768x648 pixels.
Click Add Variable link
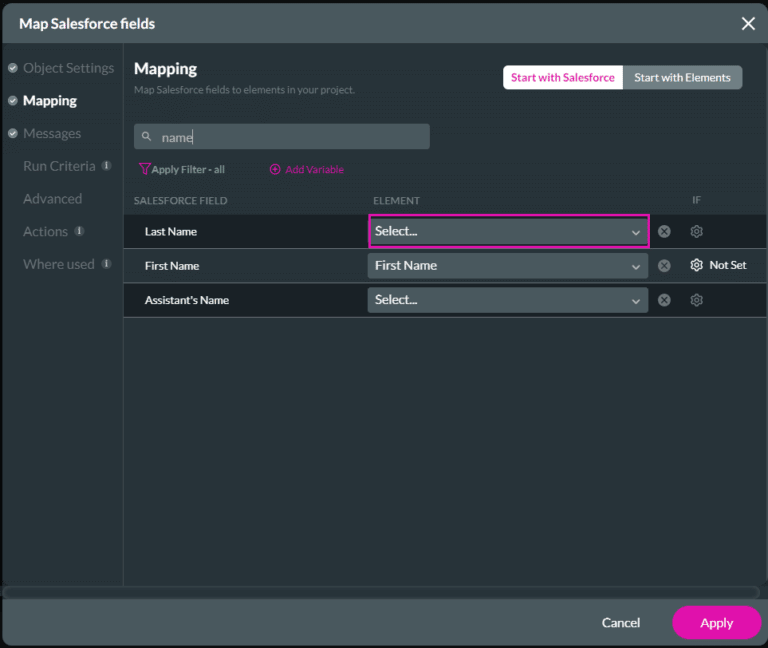(307, 170)
